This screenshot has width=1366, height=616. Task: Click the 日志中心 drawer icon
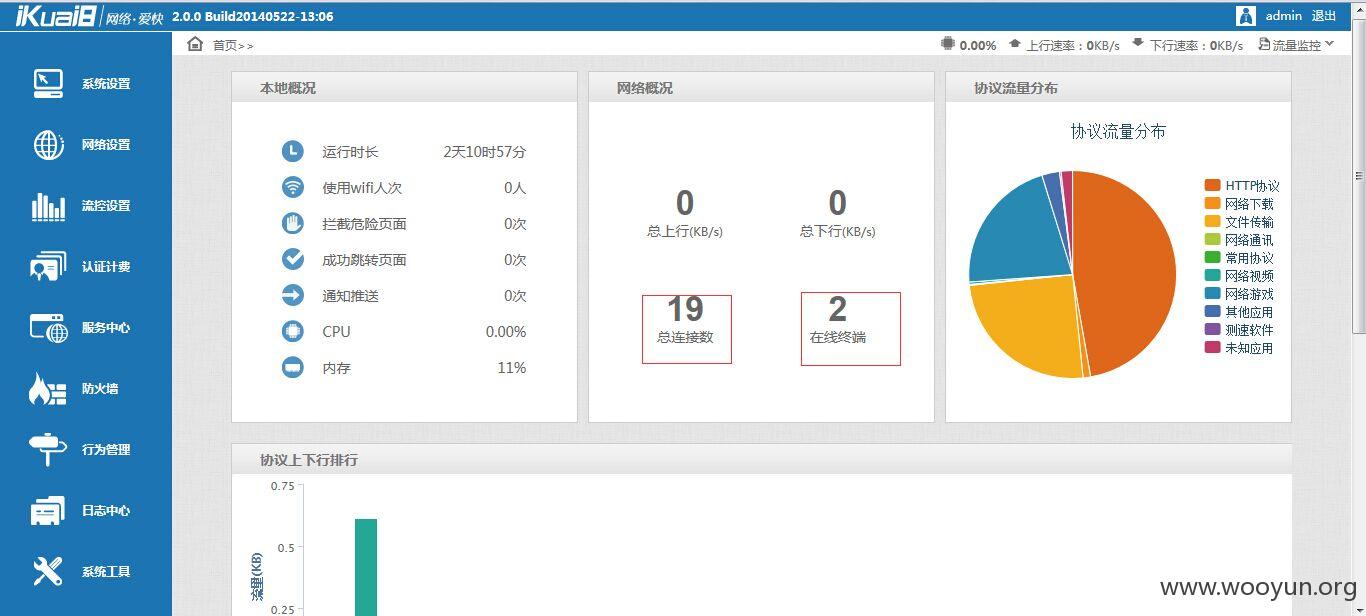(x=48, y=511)
